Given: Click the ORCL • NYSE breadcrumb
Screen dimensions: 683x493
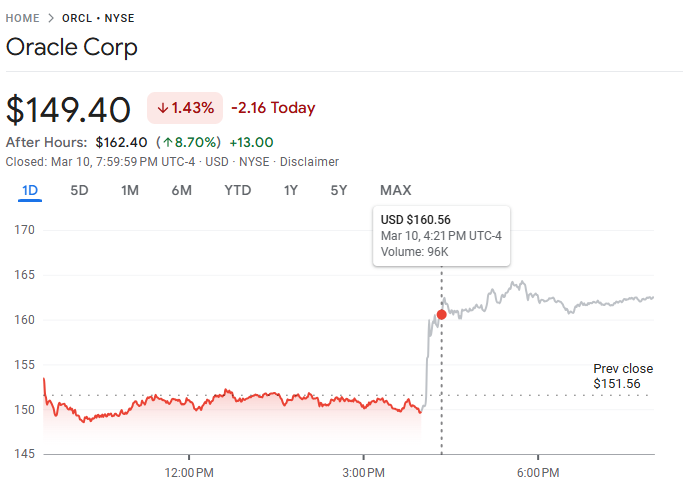Looking at the screenshot, I should [98, 18].
